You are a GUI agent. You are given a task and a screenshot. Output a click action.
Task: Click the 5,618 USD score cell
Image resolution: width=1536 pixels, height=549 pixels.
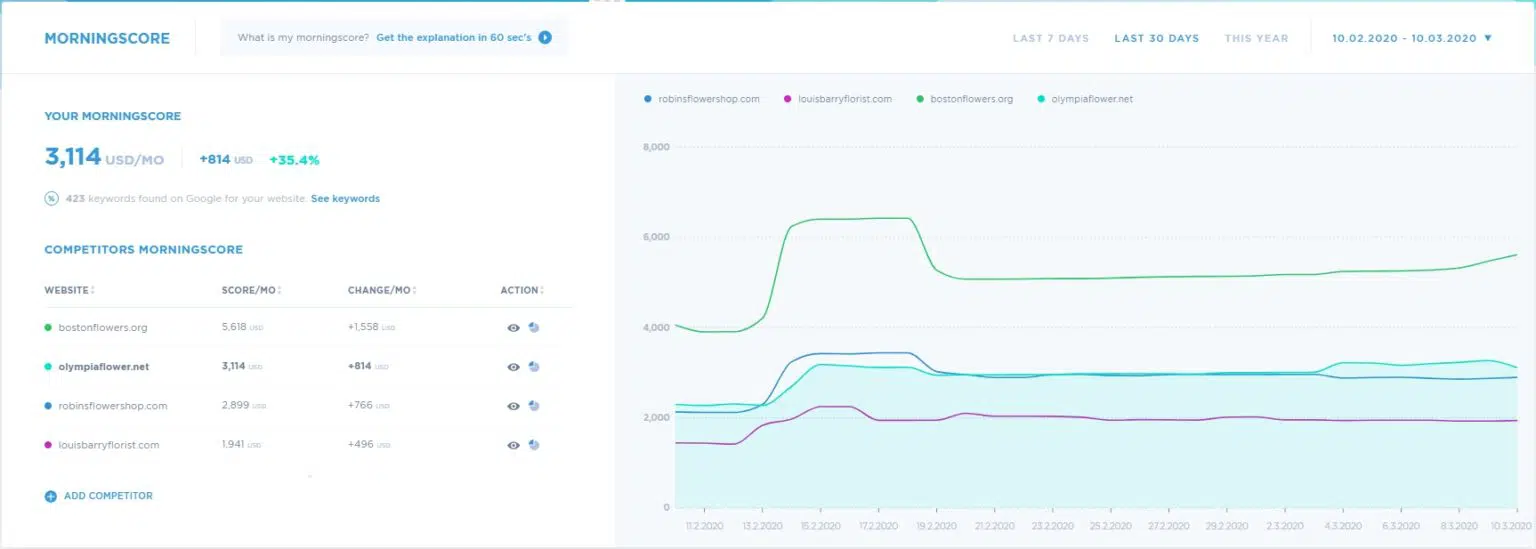(x=241, y=327)
